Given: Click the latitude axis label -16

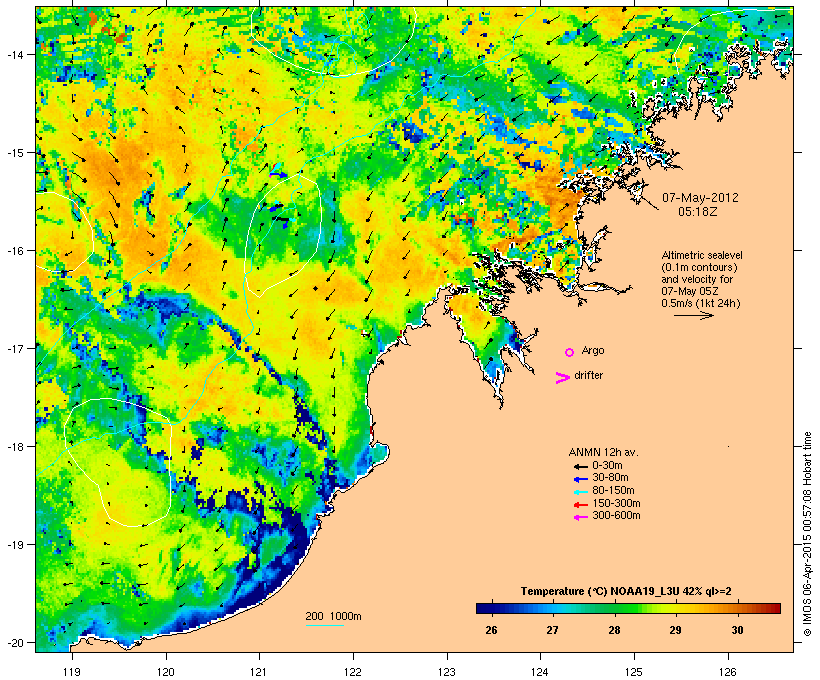Looking at the screenshot, I should pos(14,251).
